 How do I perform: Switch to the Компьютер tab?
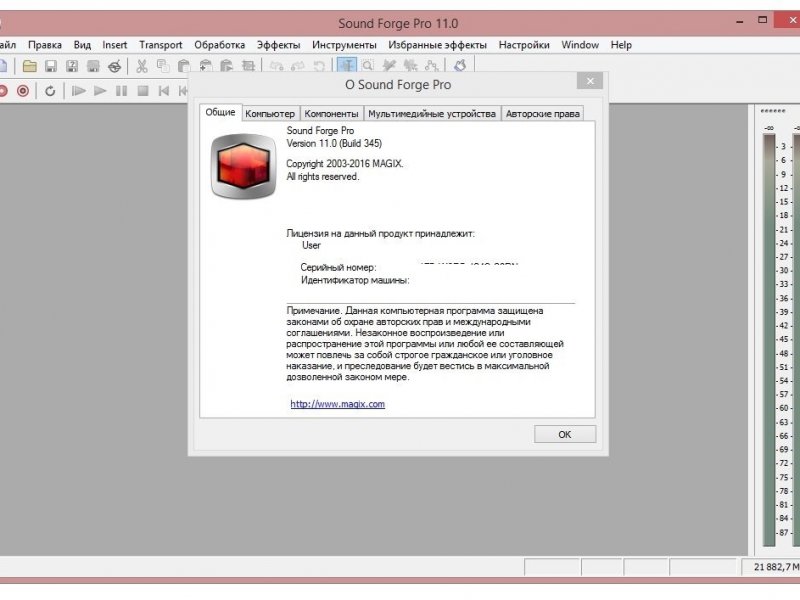click(x=270, y=114)
